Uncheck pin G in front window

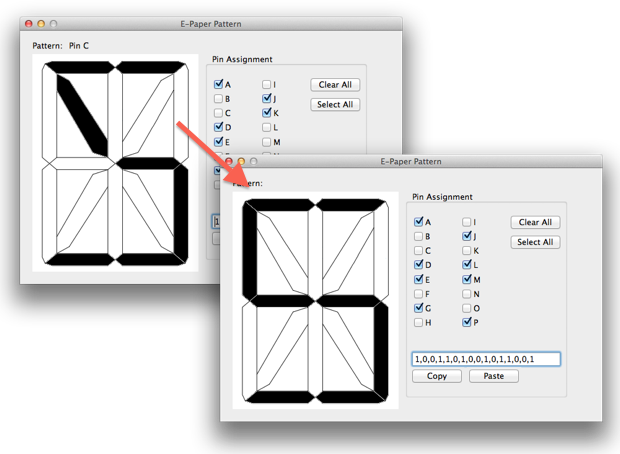point(418,308)
